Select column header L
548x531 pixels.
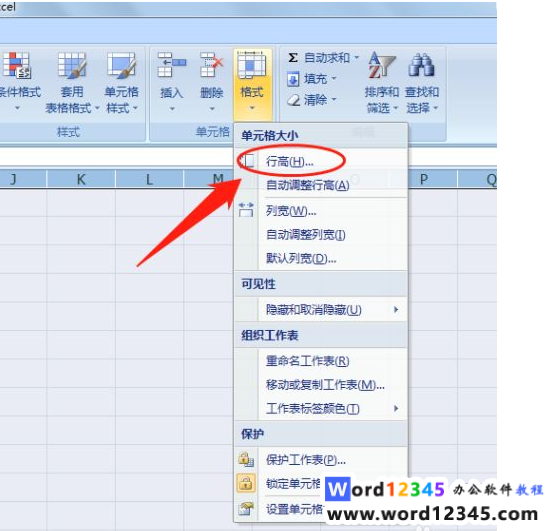[149, 179]
